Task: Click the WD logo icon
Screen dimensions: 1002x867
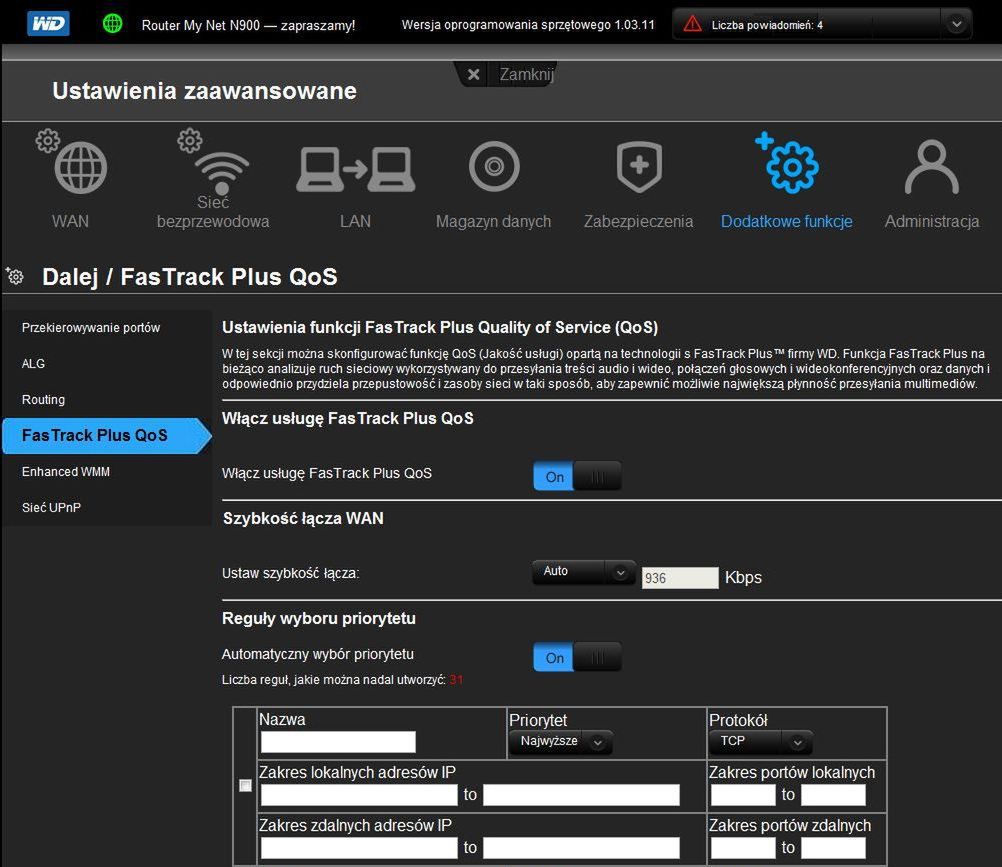Action: (x=49, y=24)
